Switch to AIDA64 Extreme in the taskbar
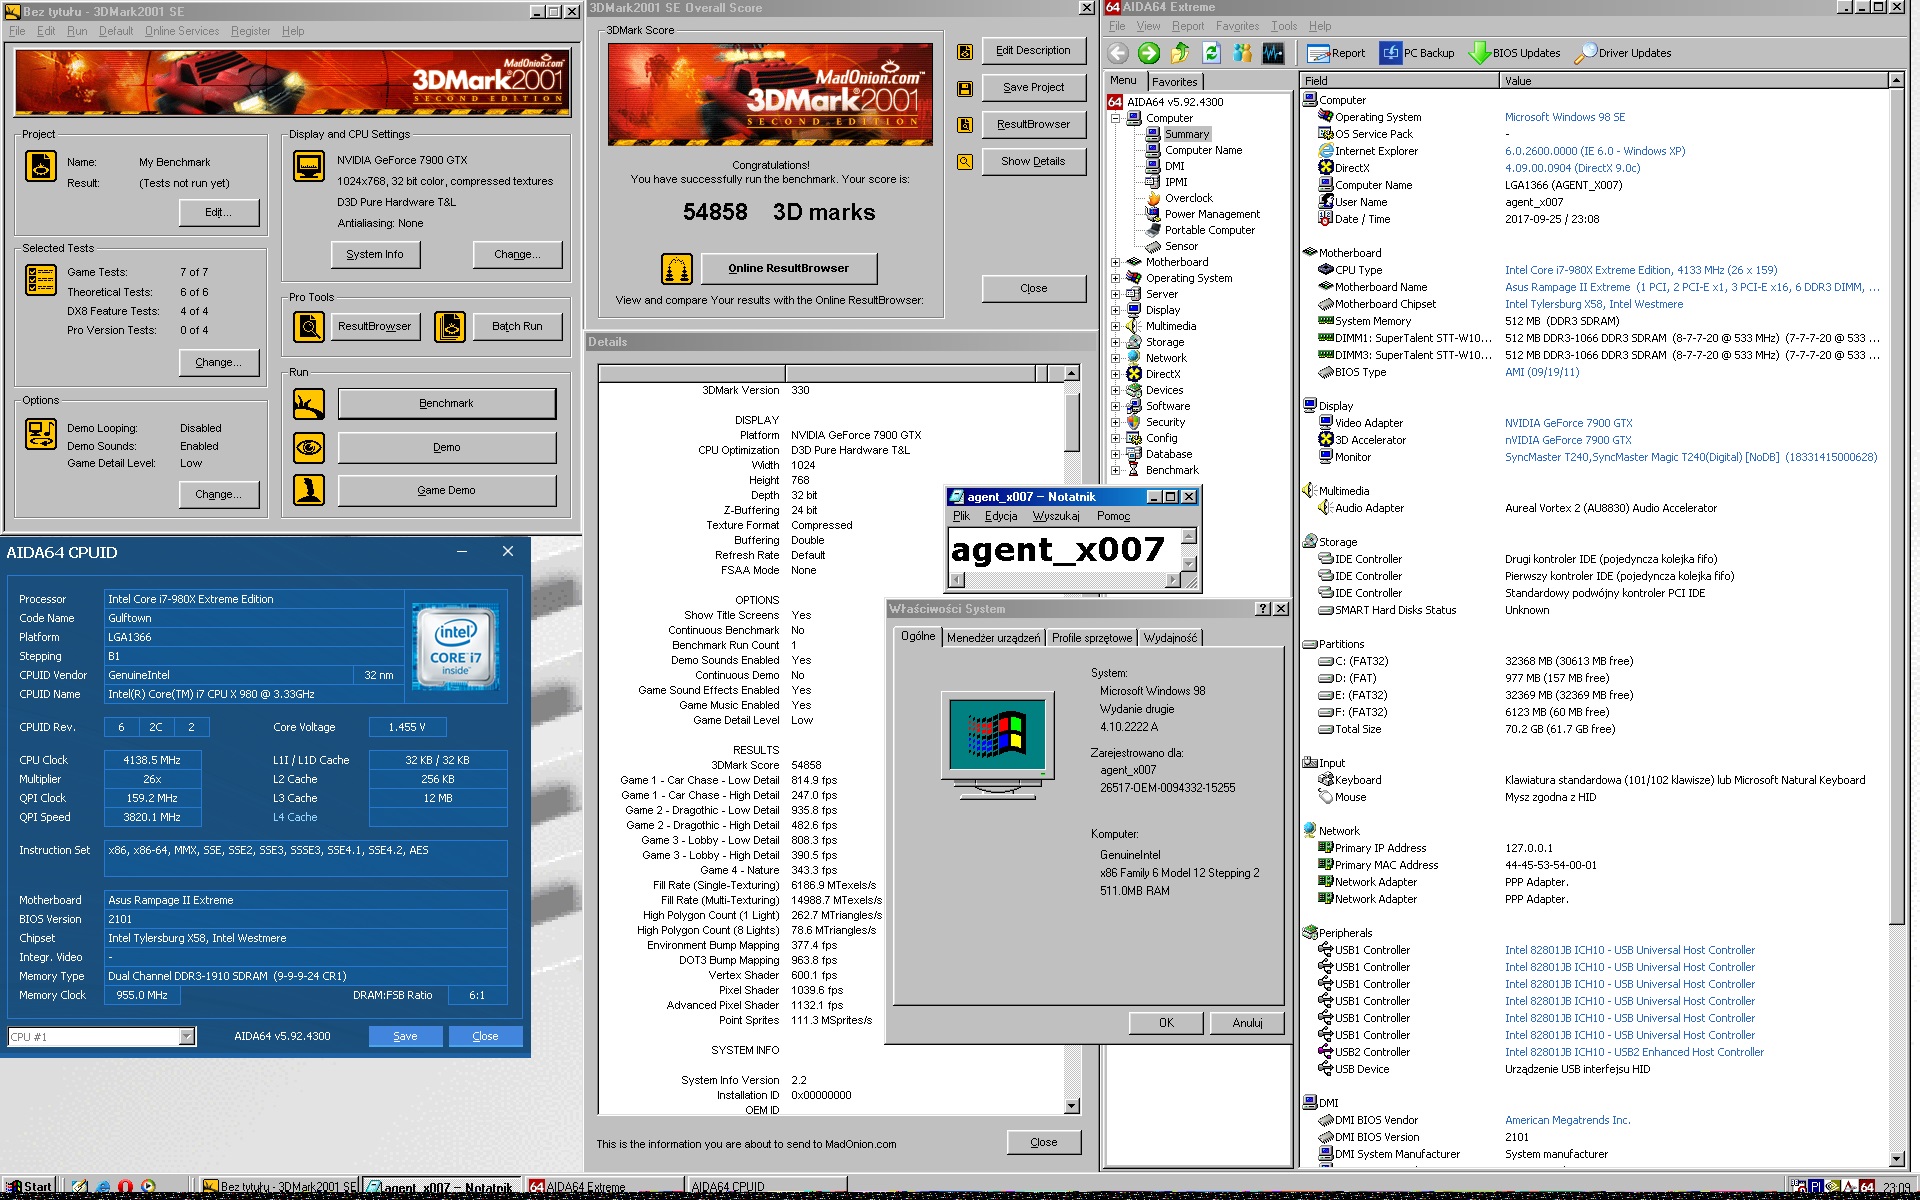 [x=605, y=1187]
